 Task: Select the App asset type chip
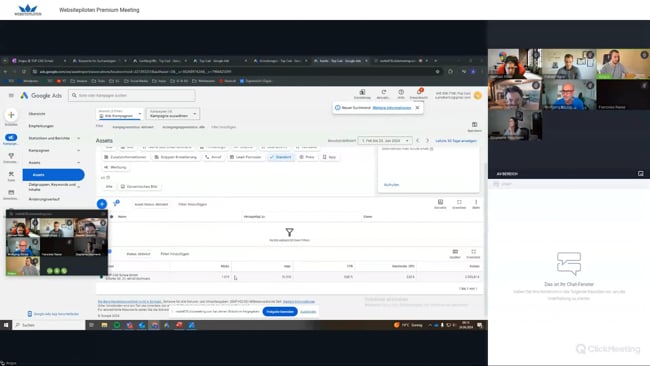tap(329, 157)
